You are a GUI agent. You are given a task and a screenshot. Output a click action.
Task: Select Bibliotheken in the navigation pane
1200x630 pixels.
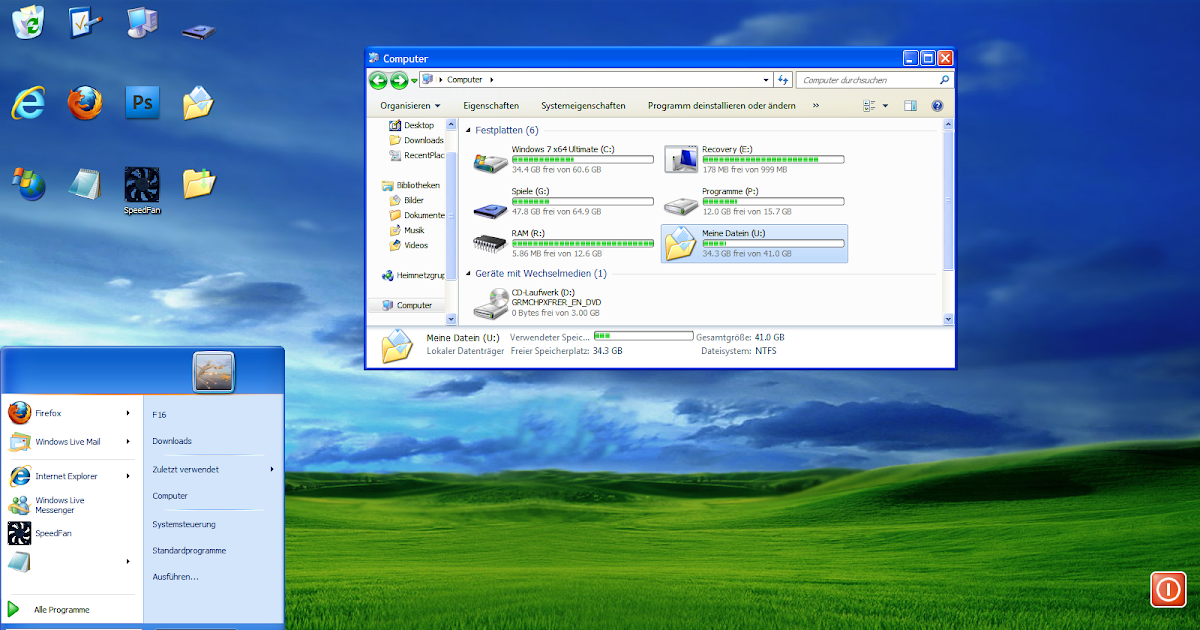[411, 185]
